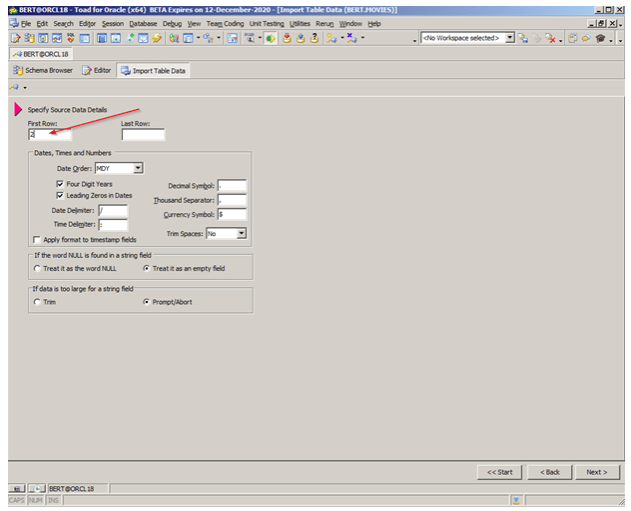This screenshot has height=511, width=631.
Task: Click the rollback icon with blue arrow
Action: coord(301,38)
